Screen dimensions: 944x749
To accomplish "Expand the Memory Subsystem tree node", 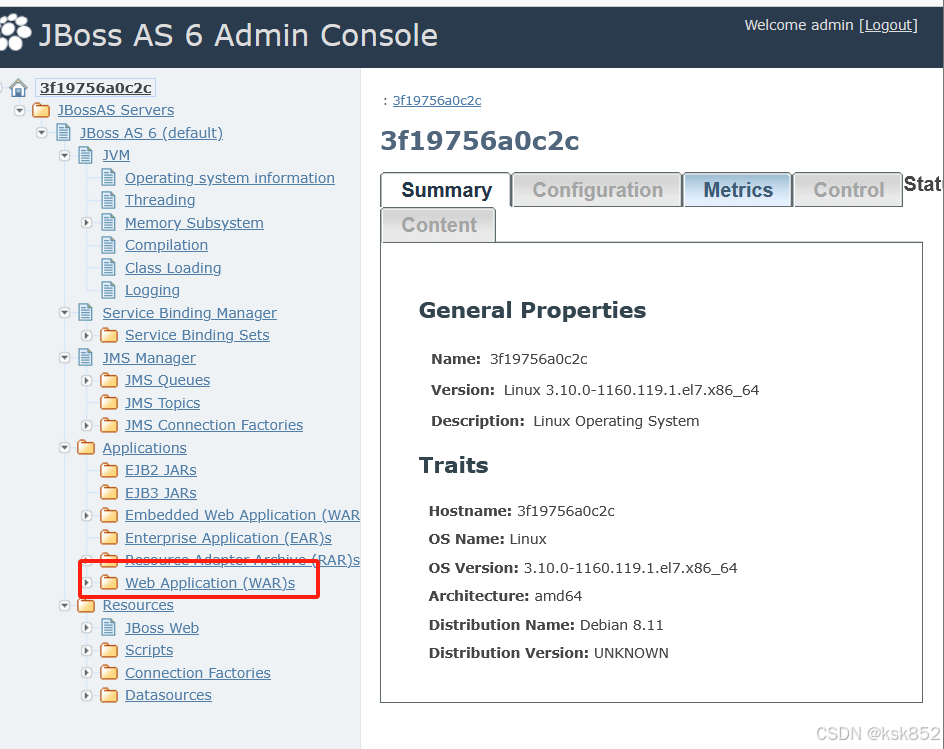I will click(86, 222).
